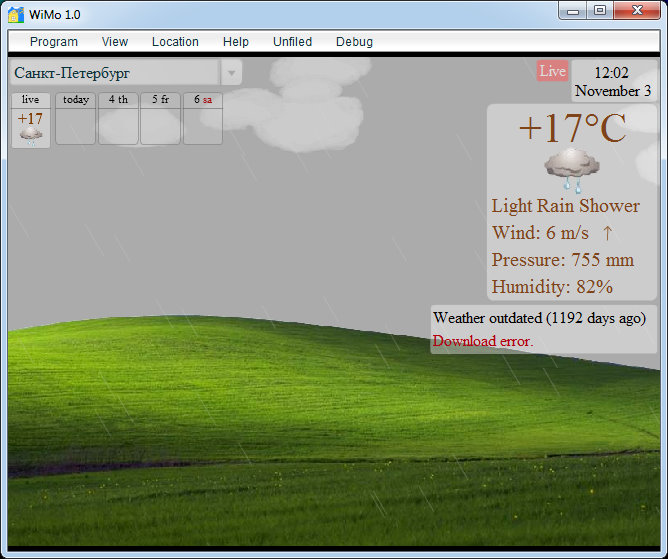668x559 pixels.
Task: Open the Help menu
Action: 236,42
